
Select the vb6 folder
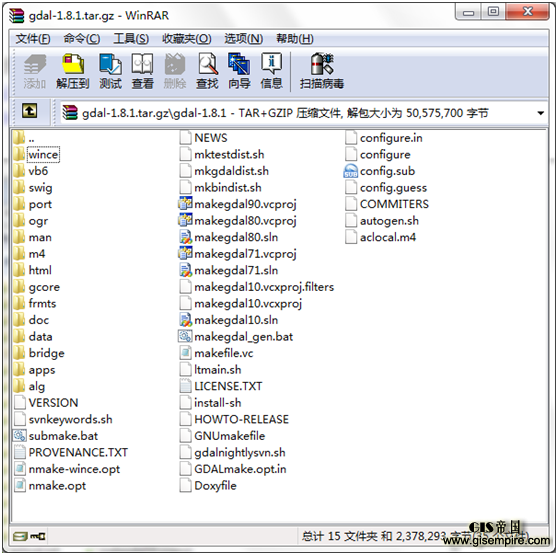[x=31, y=171]
